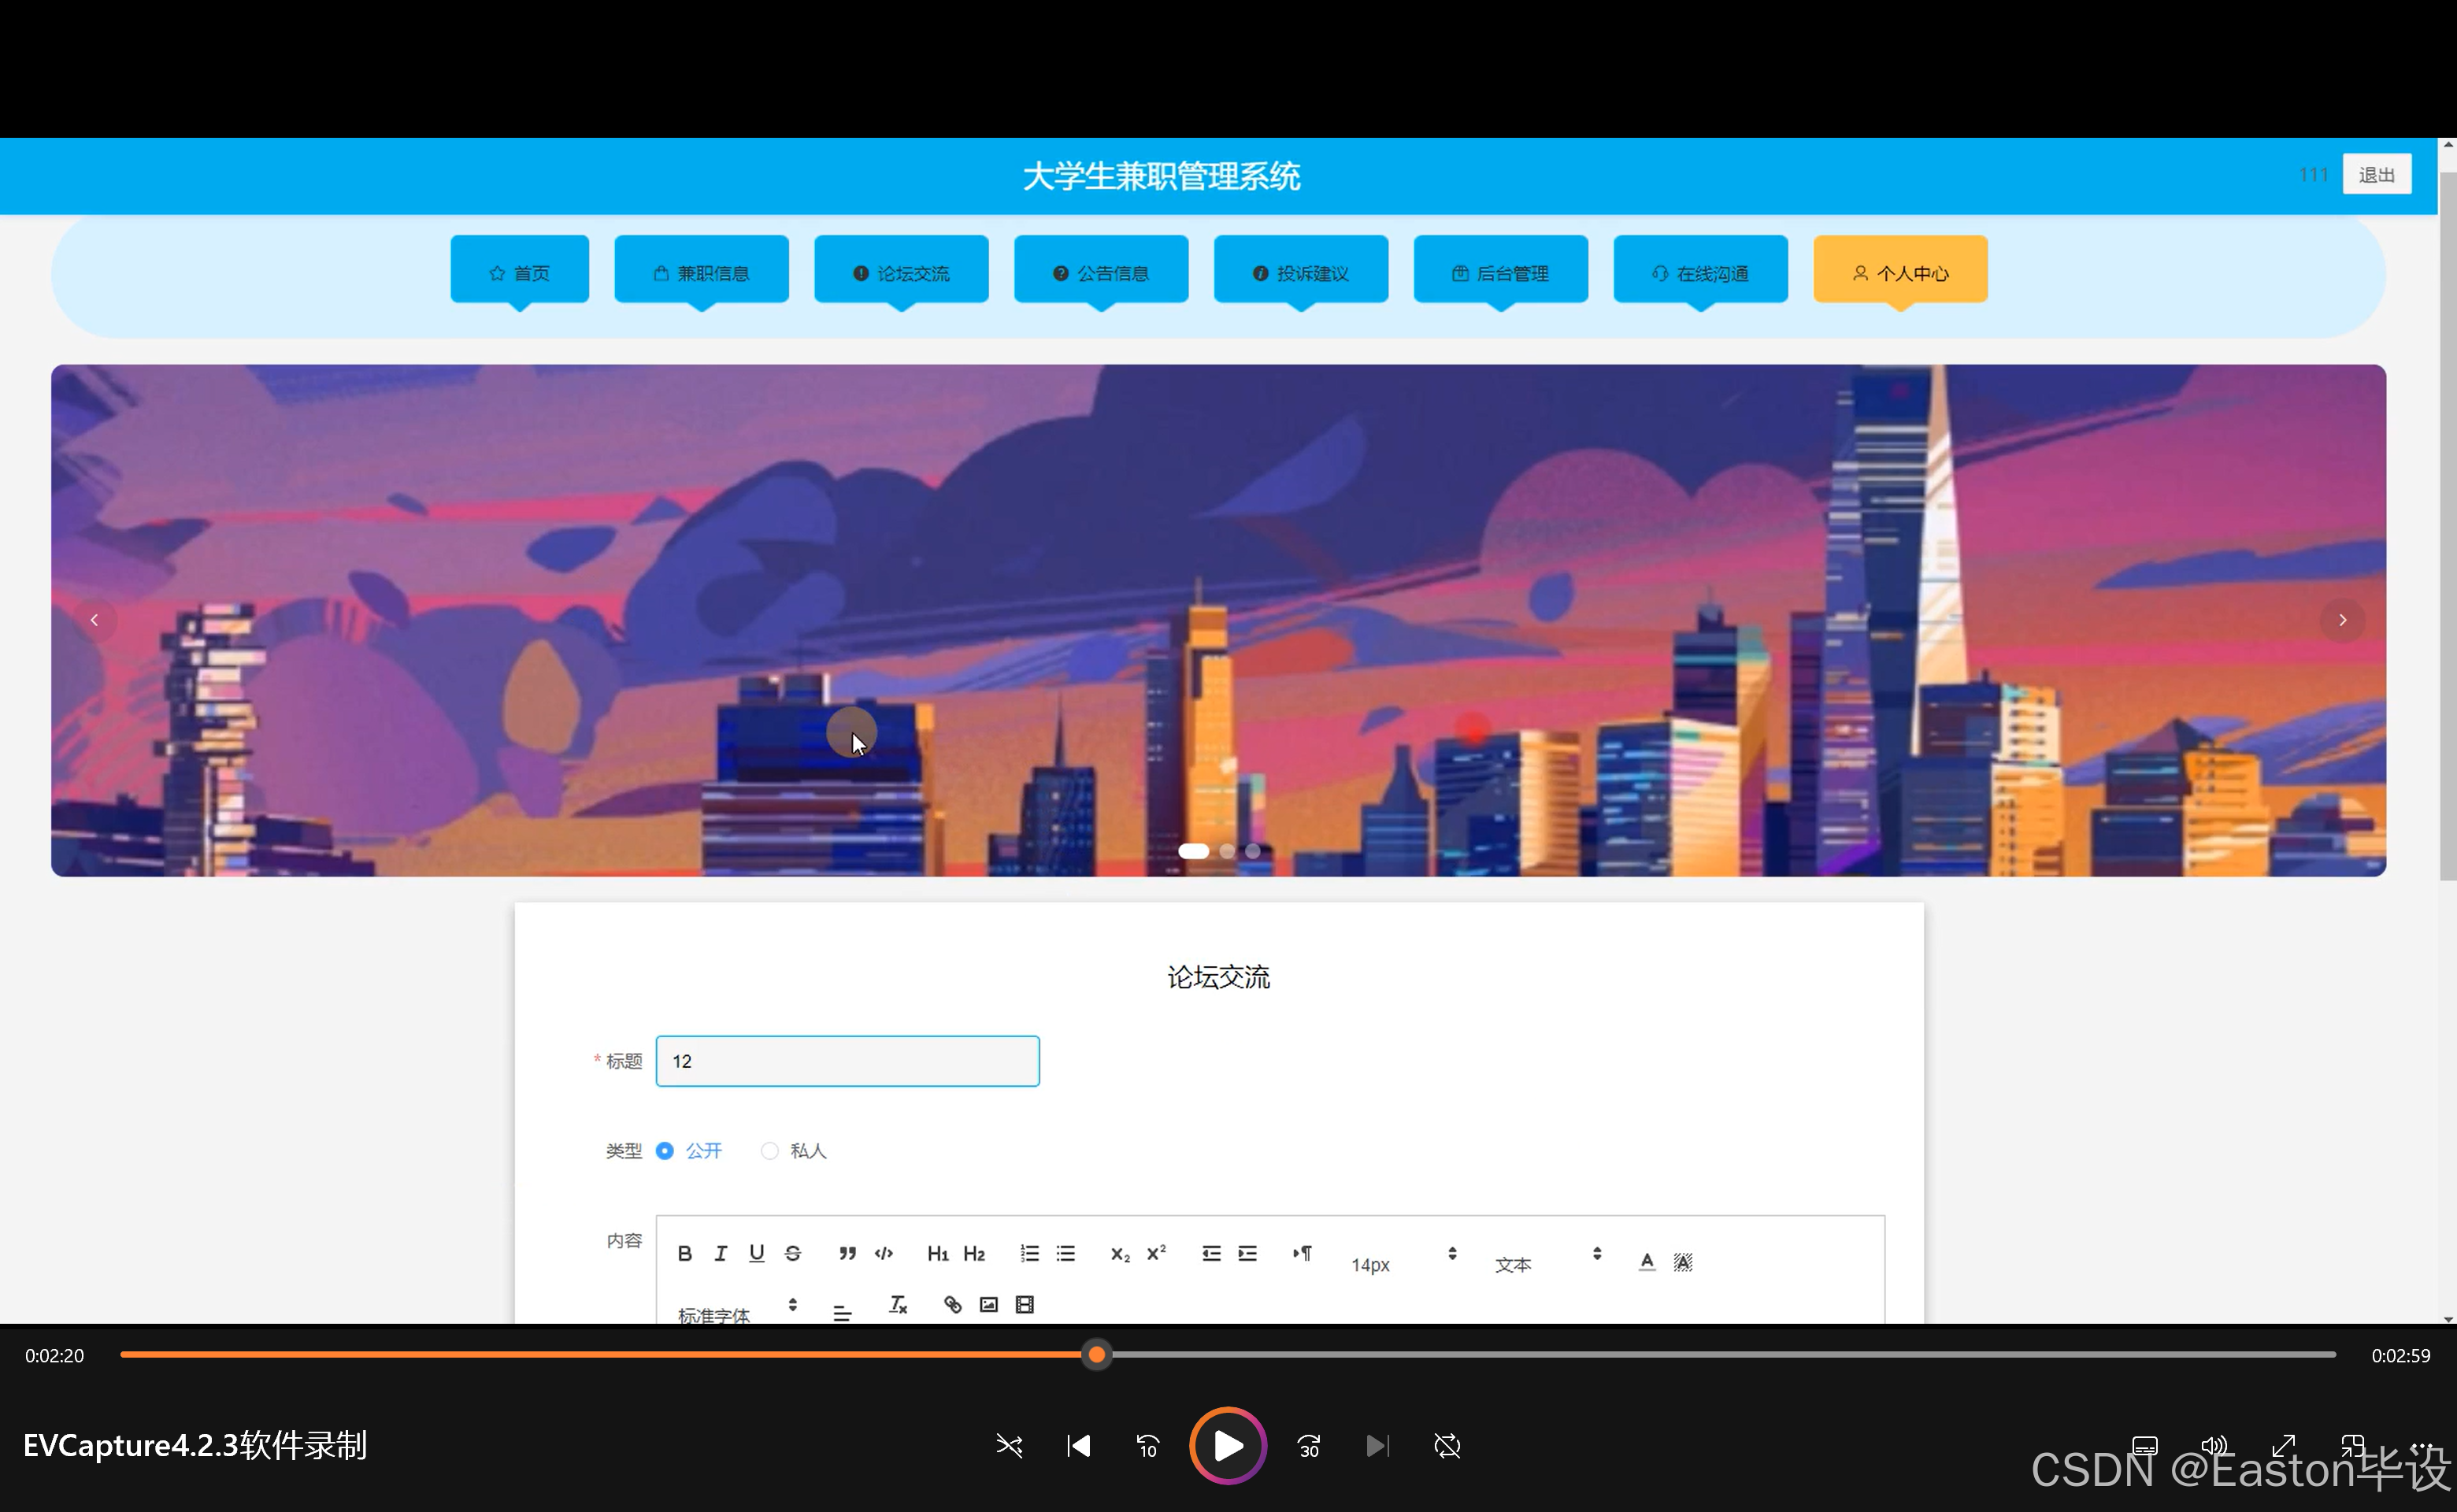The width and height of the screenshot is (2457, 1512).
Task: Insert an image in the editor
Action: pyautogui.click(x=988, y=1304)
